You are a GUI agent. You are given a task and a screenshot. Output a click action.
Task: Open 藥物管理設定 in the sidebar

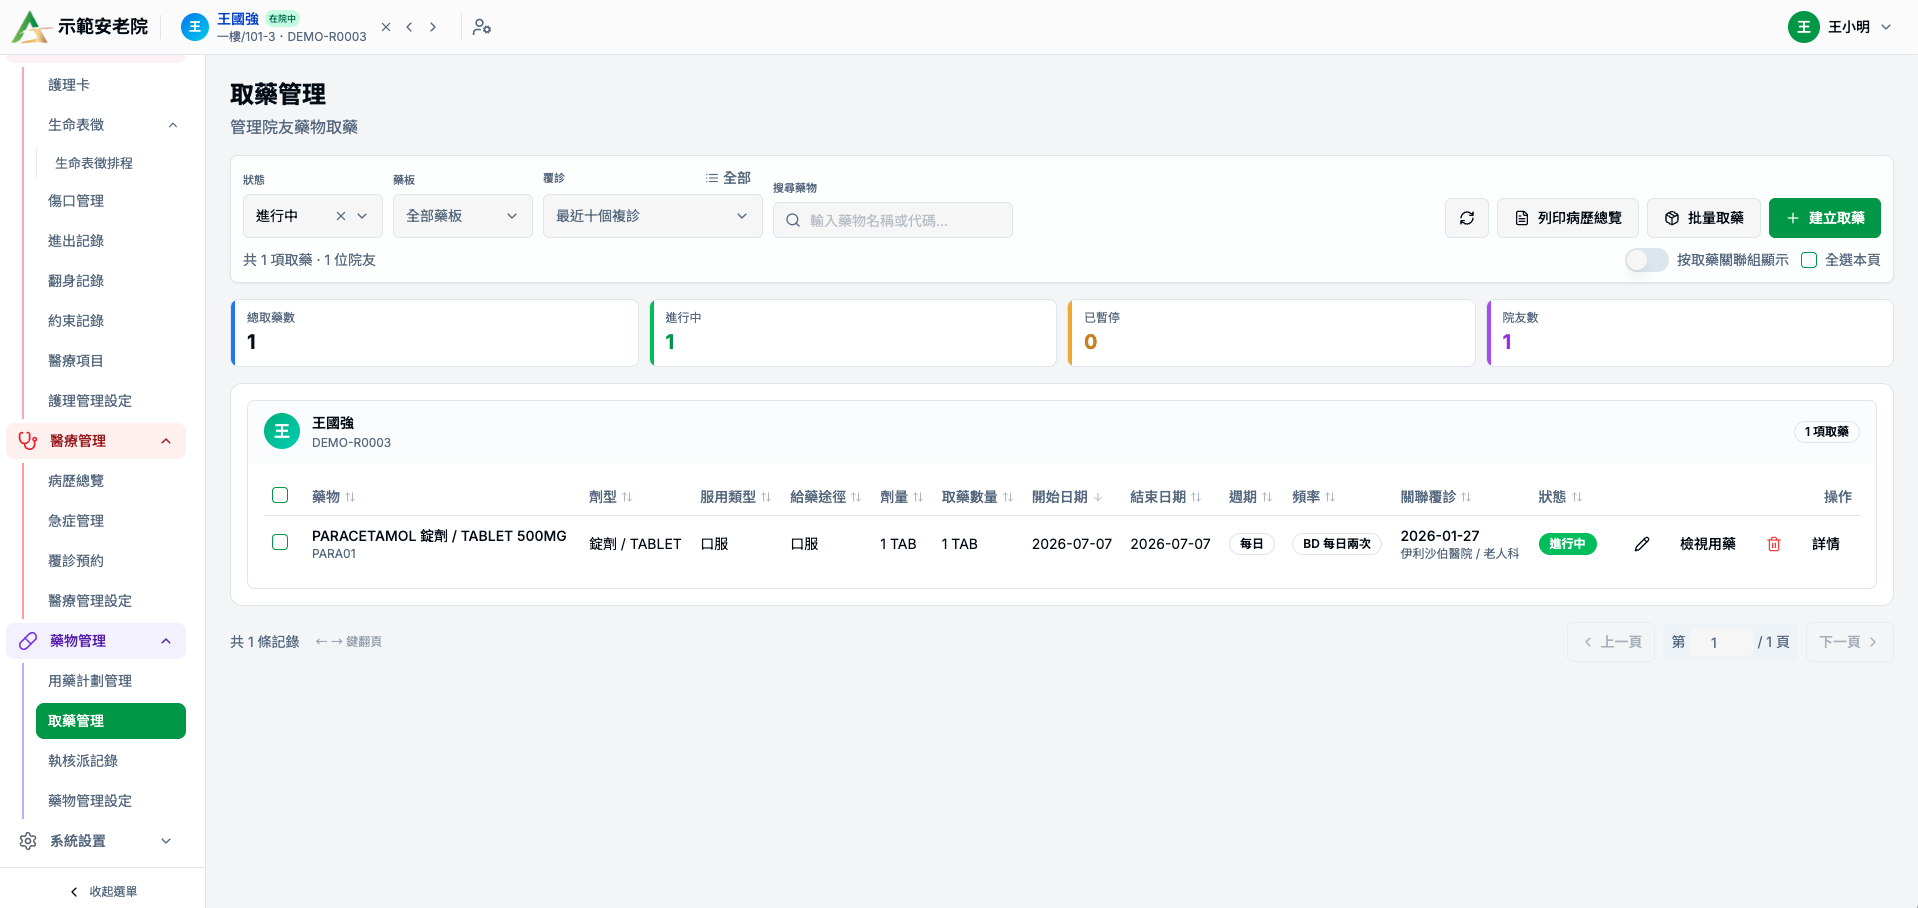(111, 801)
